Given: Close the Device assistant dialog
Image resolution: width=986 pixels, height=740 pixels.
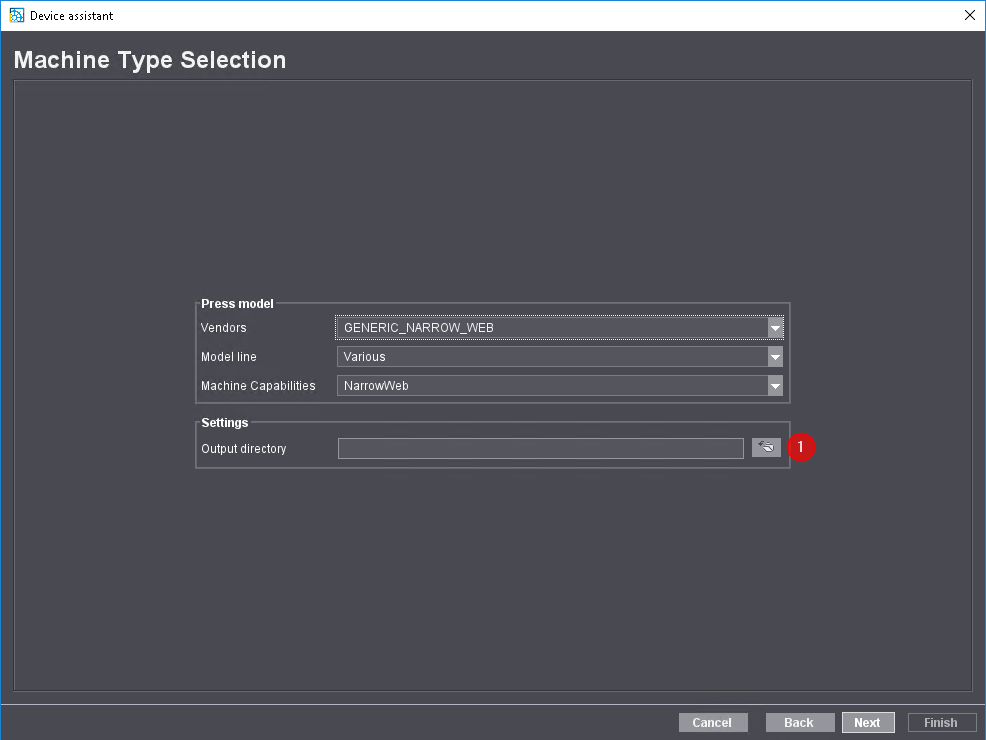Looking at the screenshot, I should (969, 15).
